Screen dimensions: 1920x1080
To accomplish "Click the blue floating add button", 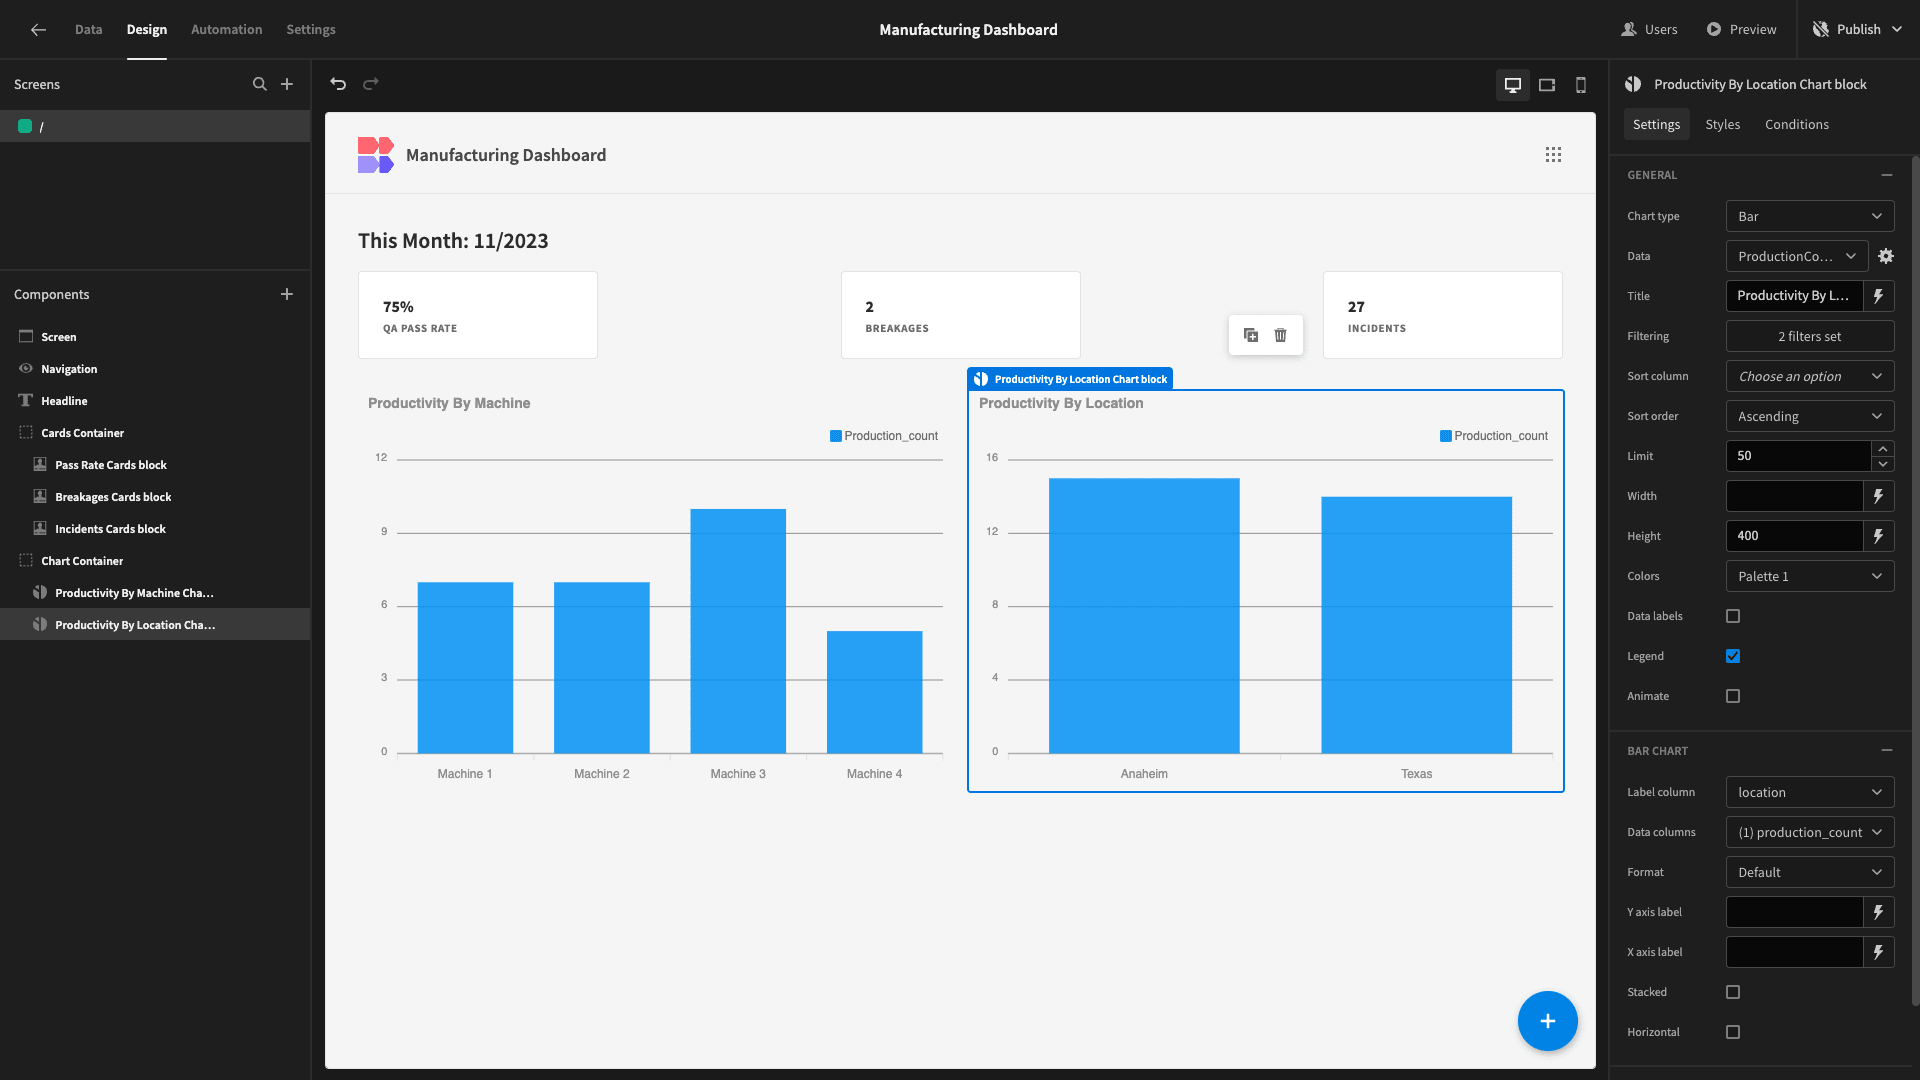I will (x=1548, y=1021).
